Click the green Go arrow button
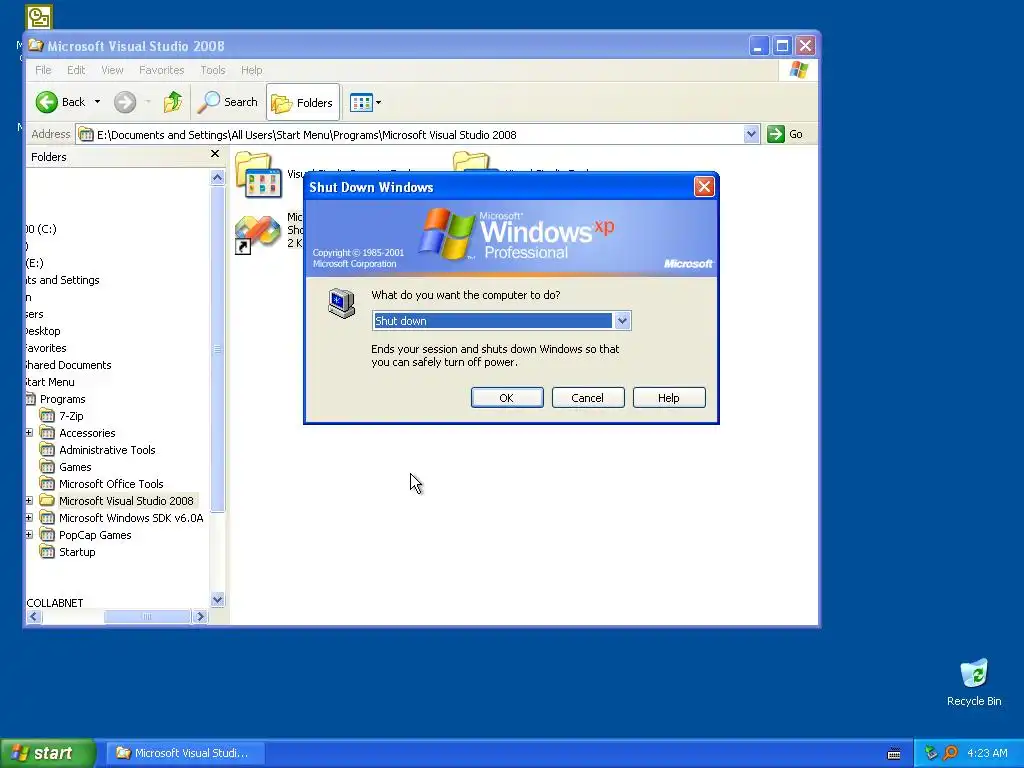Viewport: 1024px width, 768px height. point(776,135)
